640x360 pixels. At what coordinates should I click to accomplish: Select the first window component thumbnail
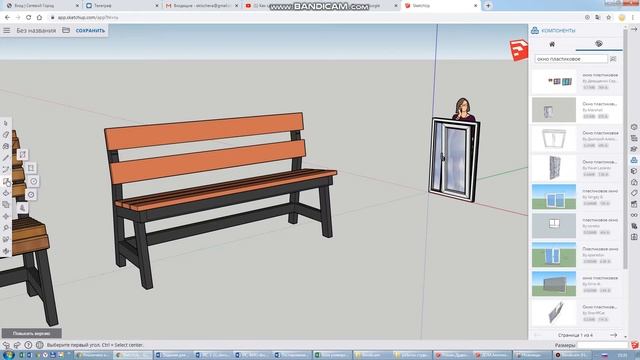(x=554, y=82)
